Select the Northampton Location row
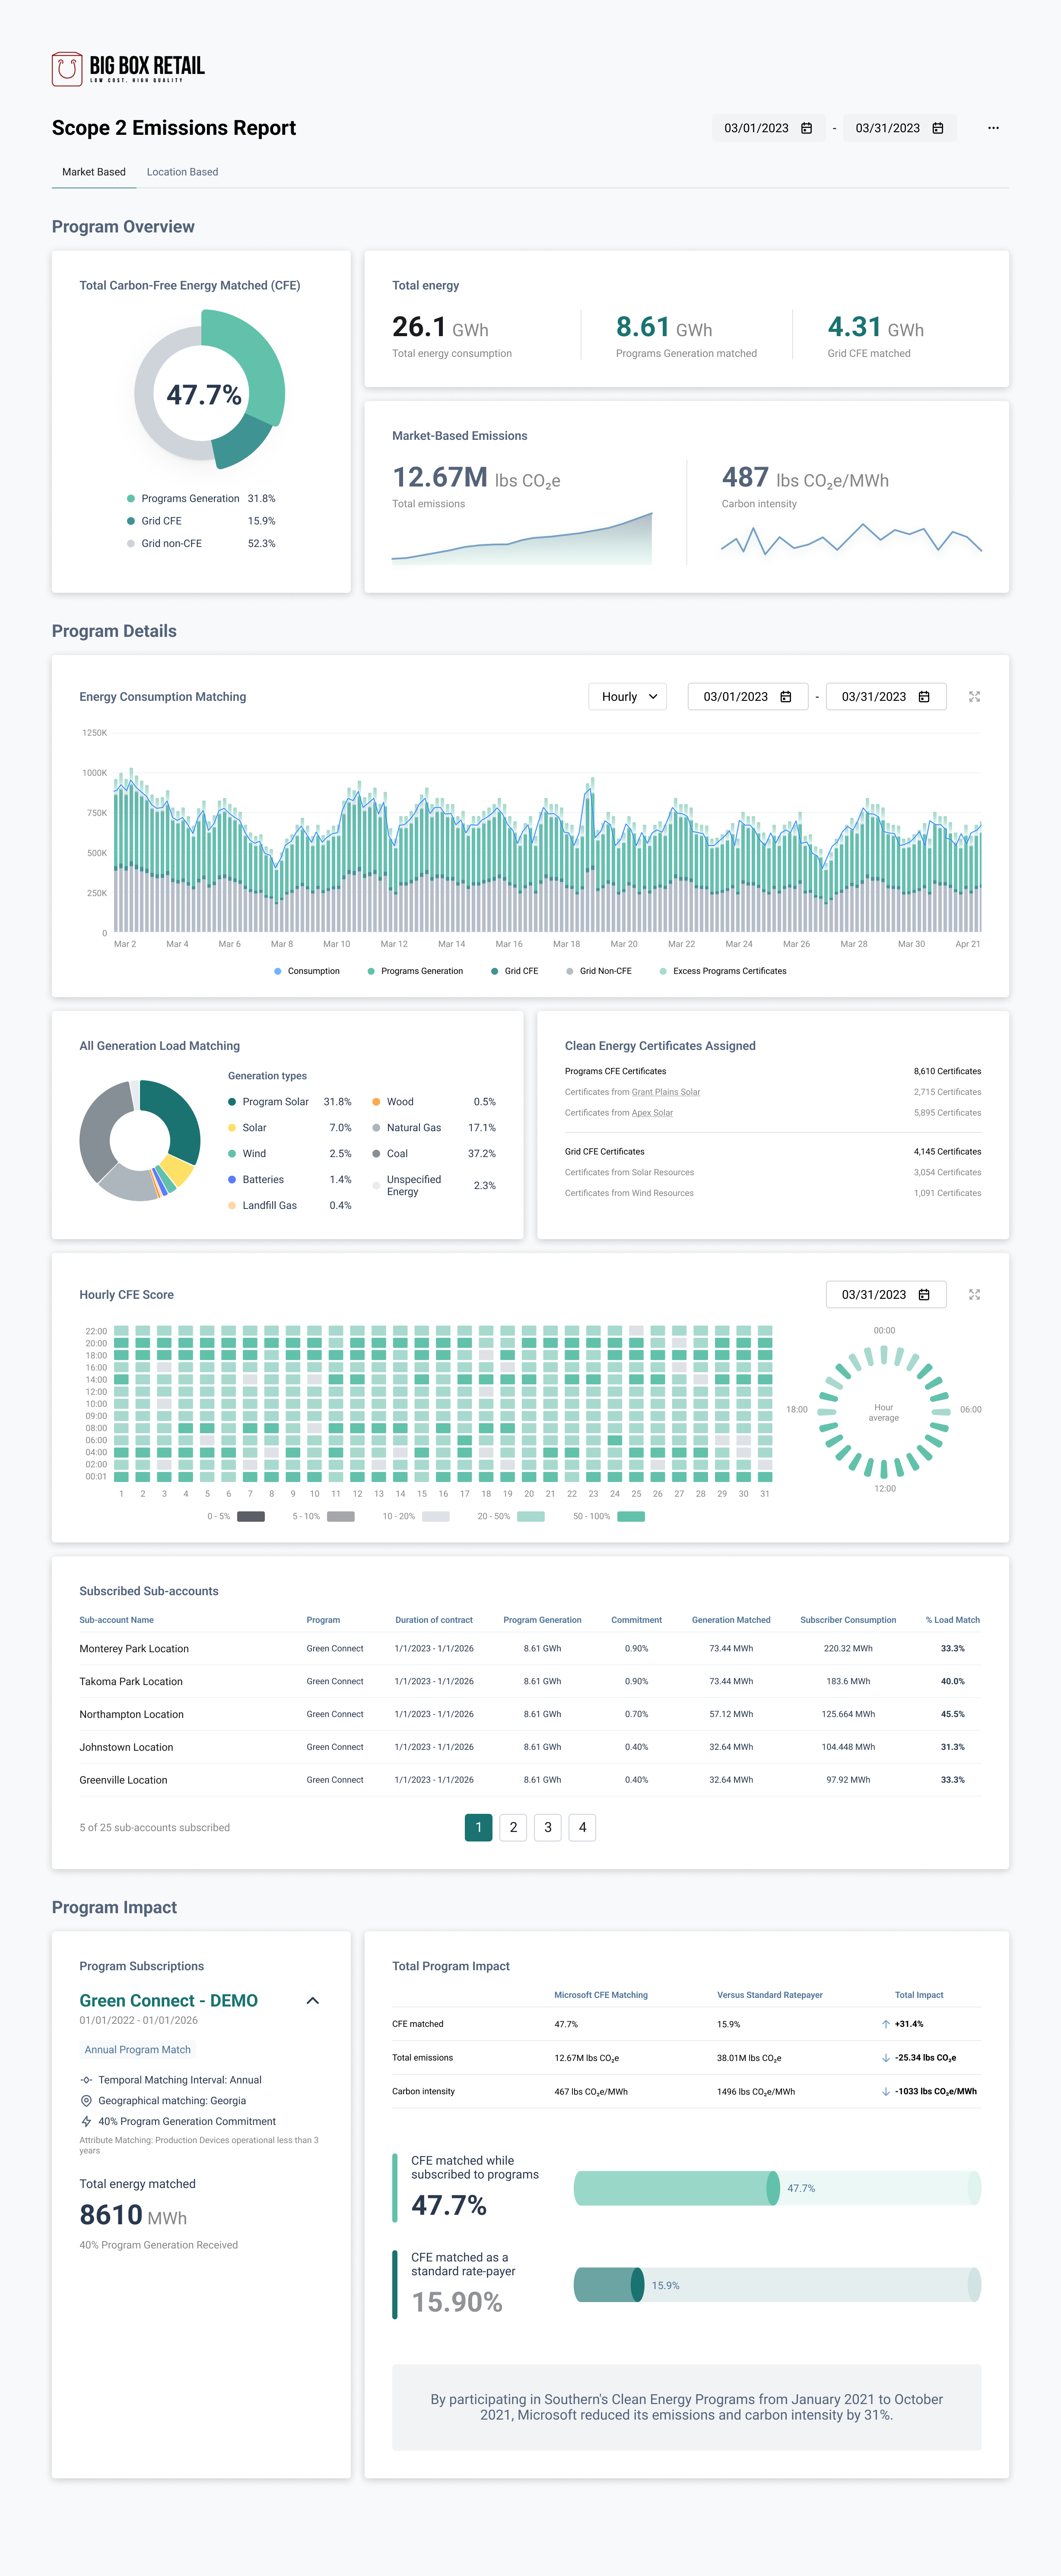Screen dimensions: 1061x2576 [530, 1715]
